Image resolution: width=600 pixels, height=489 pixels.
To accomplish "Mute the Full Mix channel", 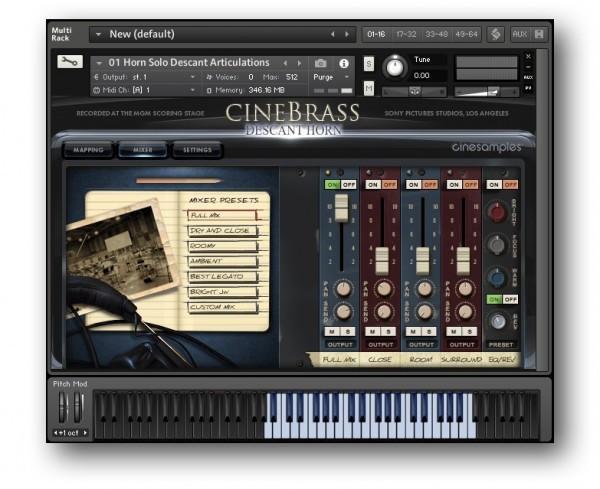I will 332,331.
